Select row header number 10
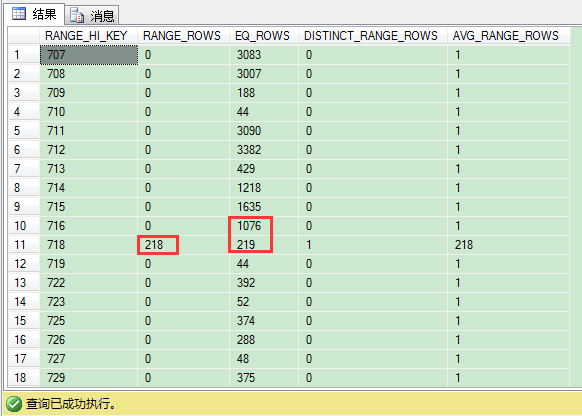 [24, 226]
